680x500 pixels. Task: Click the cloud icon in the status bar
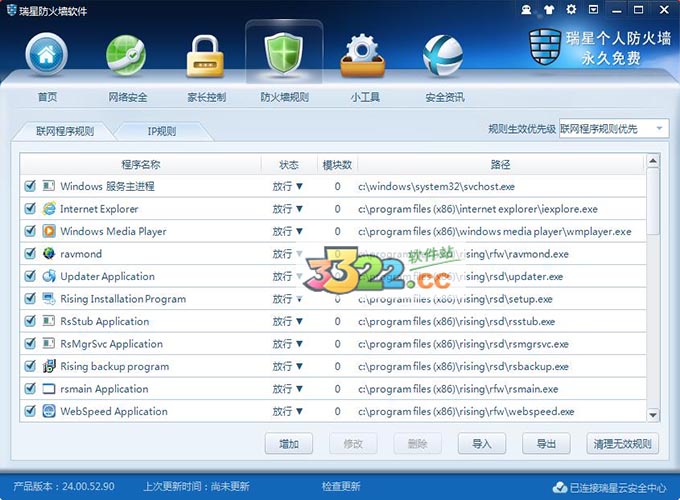560,487
